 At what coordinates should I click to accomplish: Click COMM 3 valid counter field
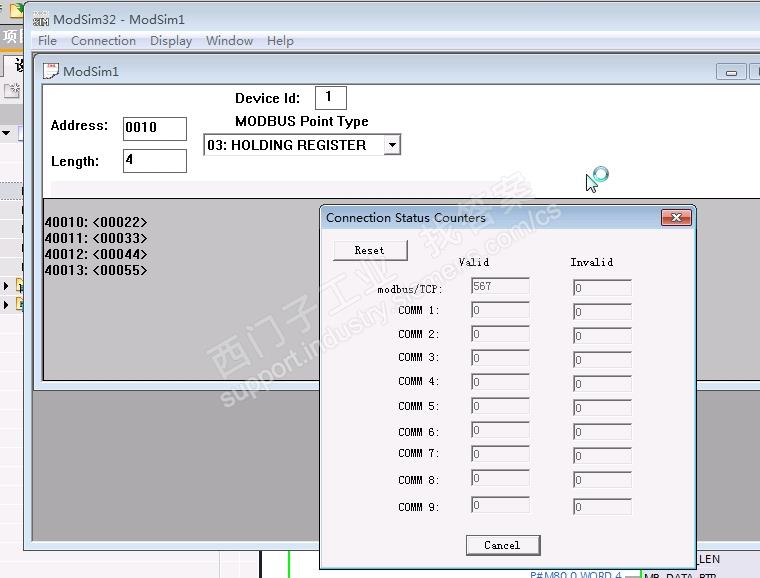(x=500, y=358)
